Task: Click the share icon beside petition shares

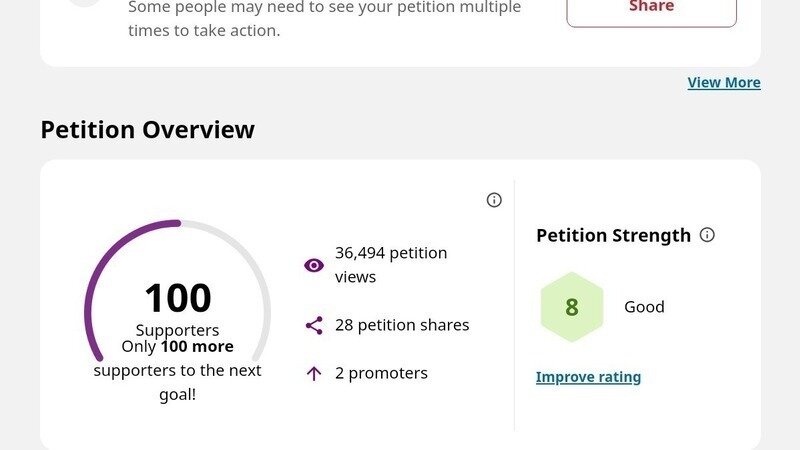Action: coord(314,325)
